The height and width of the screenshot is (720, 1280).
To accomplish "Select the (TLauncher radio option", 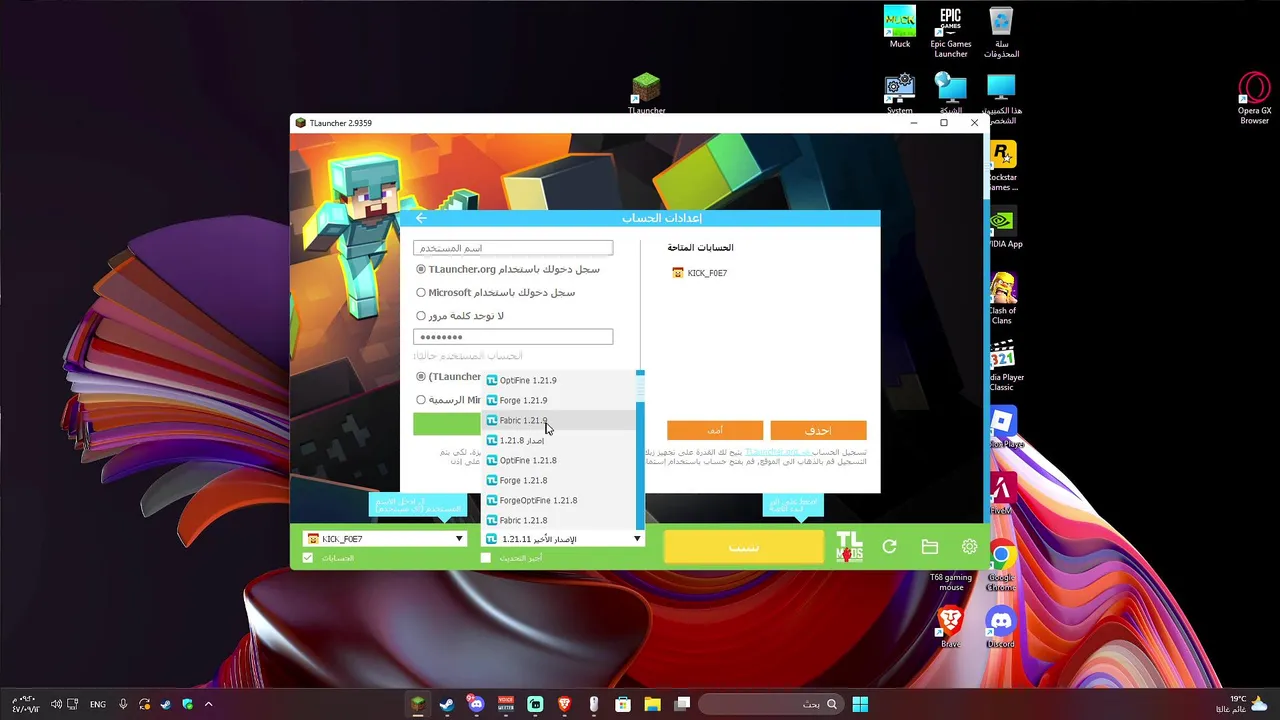I will [x=421, y=377].
